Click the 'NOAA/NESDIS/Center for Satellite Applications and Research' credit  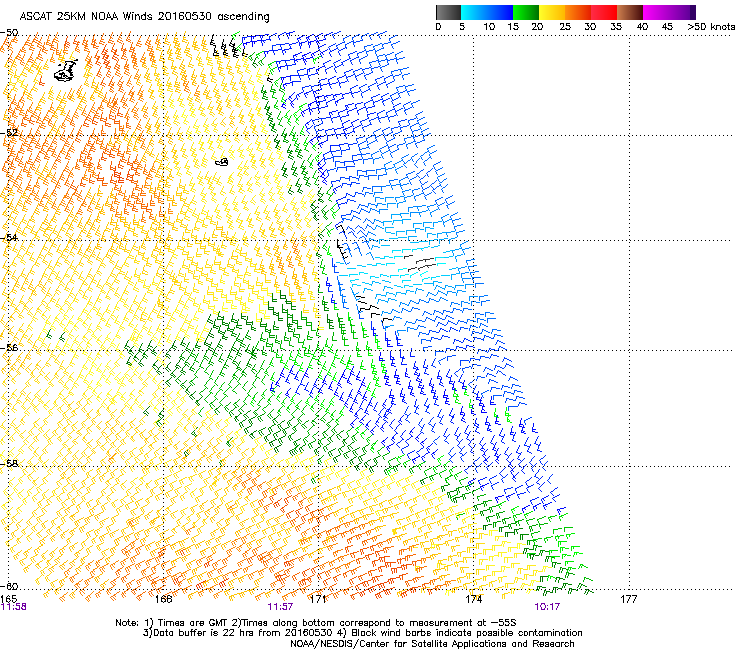point(432,644)
